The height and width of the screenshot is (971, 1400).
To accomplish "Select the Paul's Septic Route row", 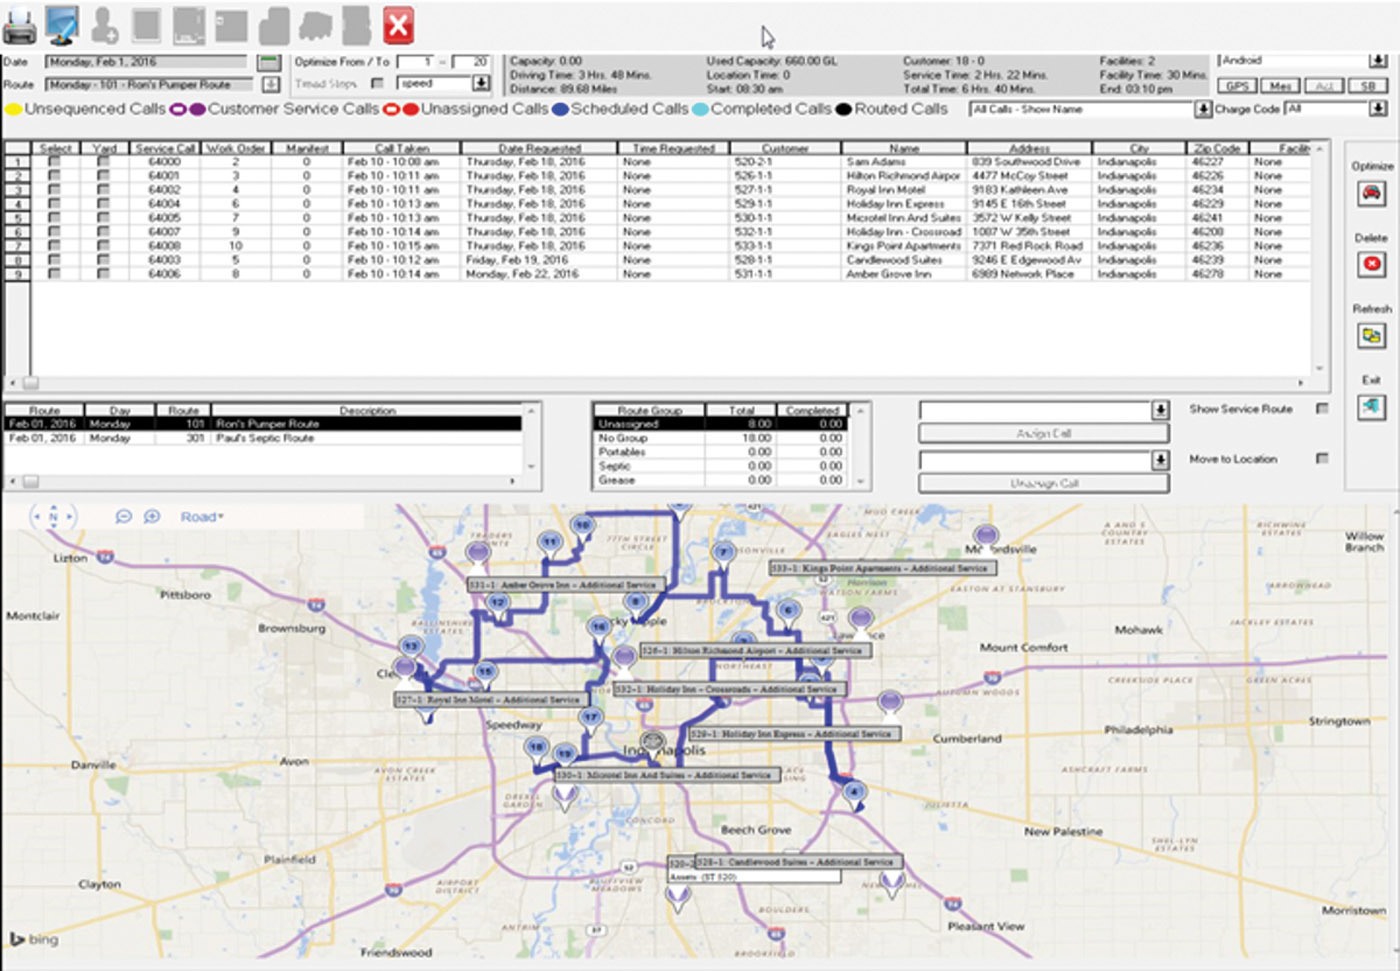I will 263,438.
